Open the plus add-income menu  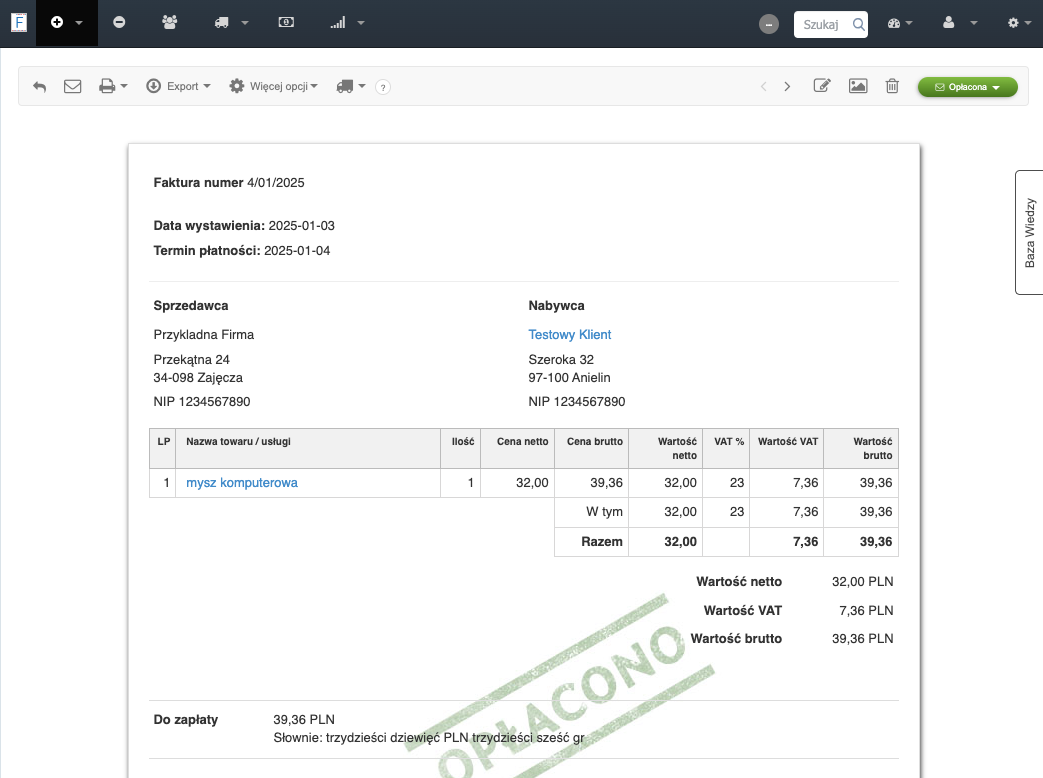coord(67,23)
